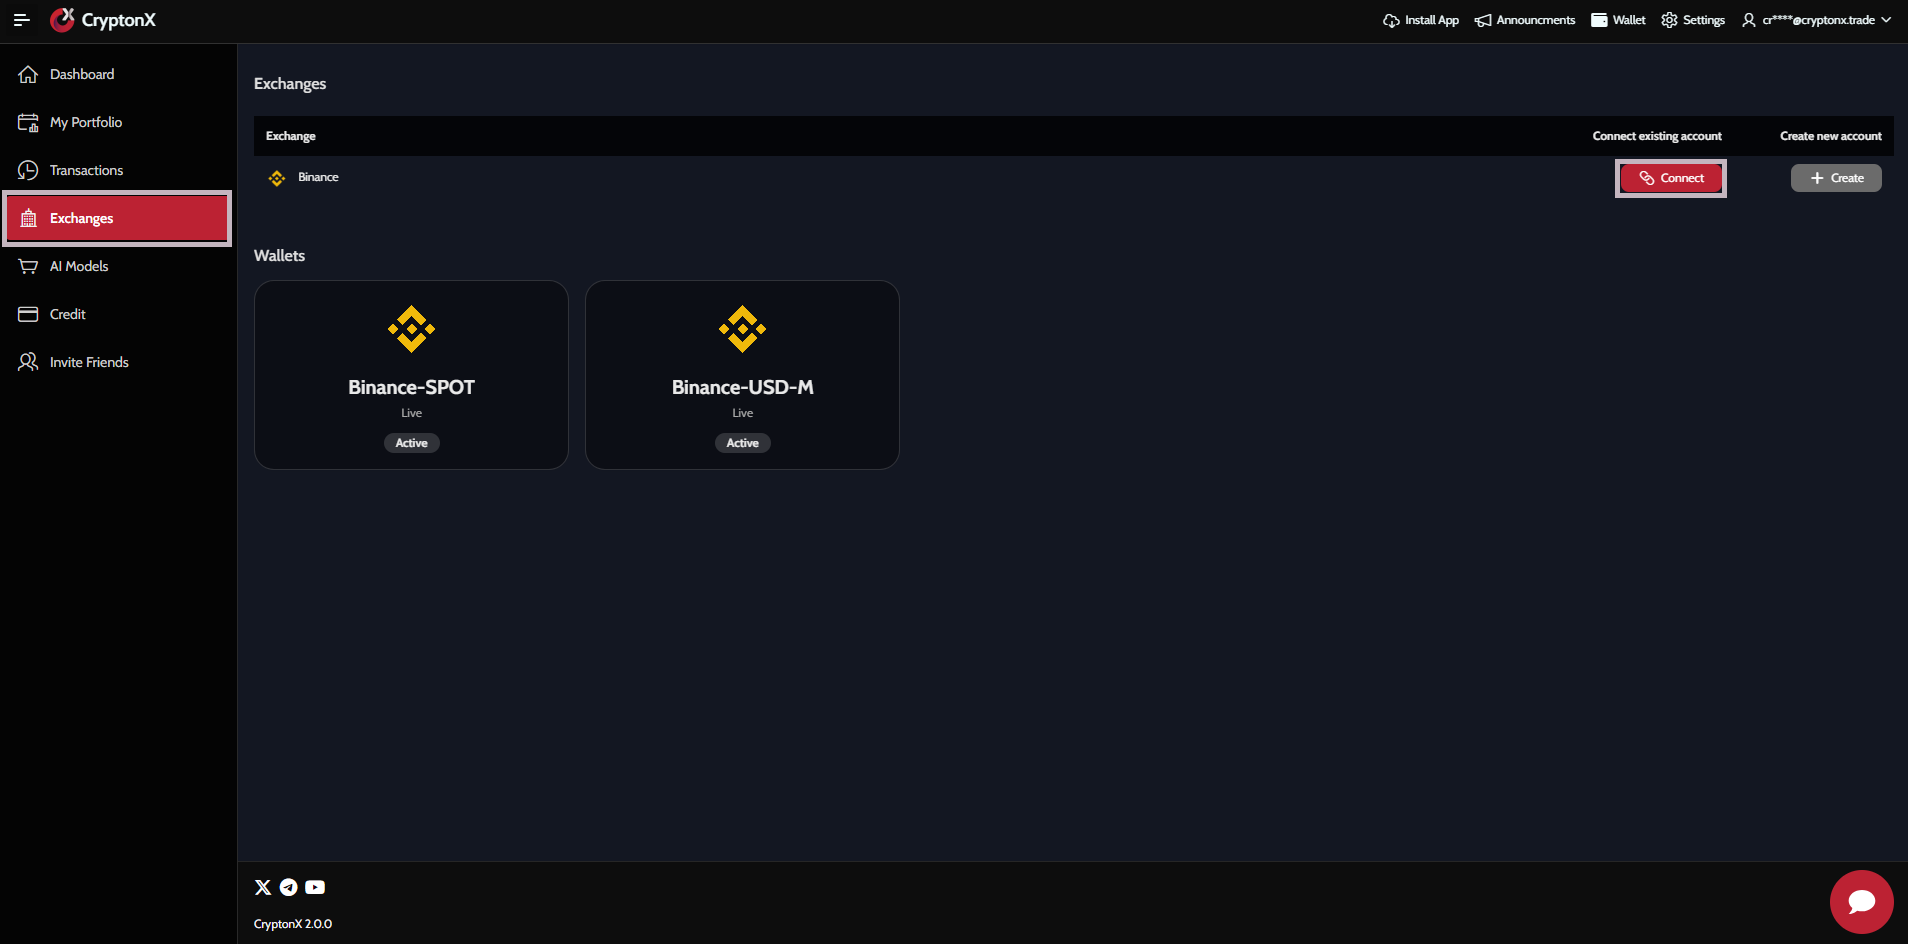Image resolution: width=1908 pixels, height=944 pixels.
Task: Click the Install App cloud icon
Action: 1391,20
